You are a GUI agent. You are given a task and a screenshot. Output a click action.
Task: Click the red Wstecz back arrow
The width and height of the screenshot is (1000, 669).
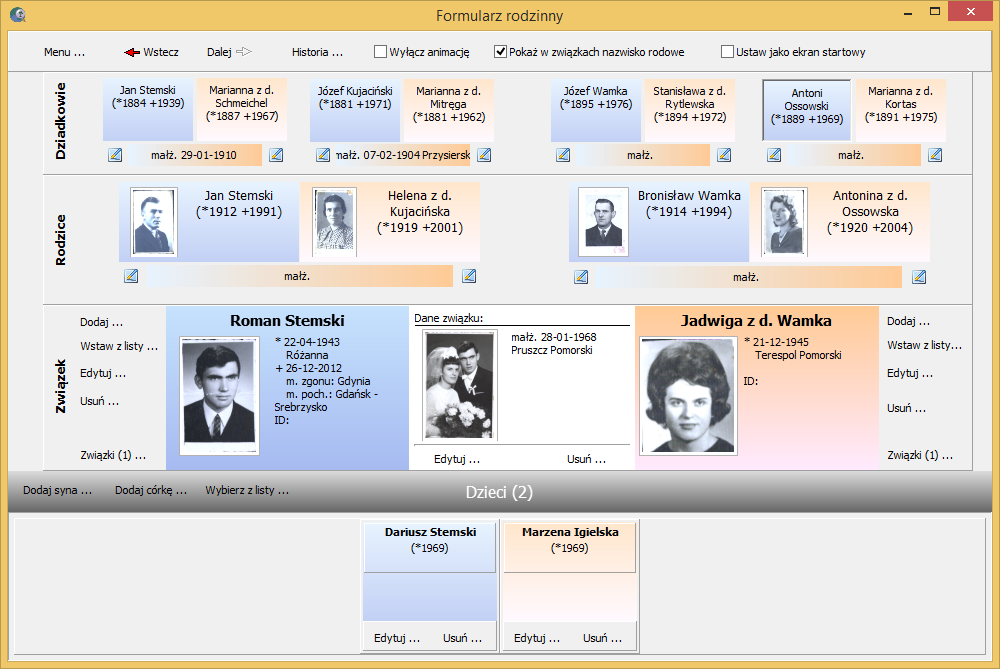click(132, 52)
